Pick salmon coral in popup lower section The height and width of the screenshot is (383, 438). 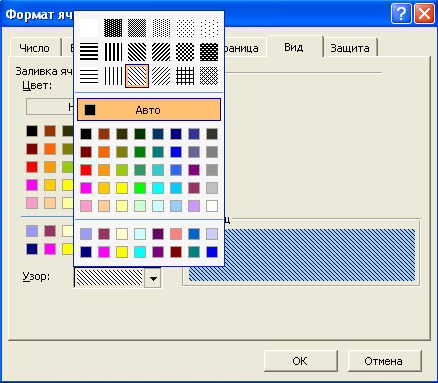(176, 234)
